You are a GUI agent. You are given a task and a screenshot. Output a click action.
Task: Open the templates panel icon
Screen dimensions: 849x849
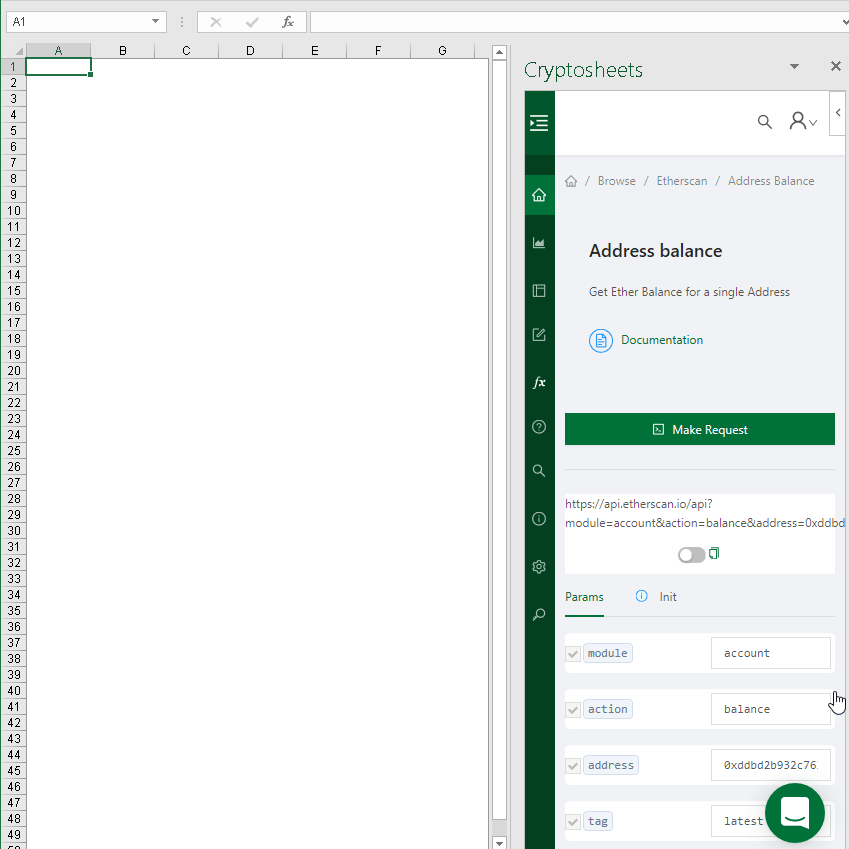[x=538, y=290]
